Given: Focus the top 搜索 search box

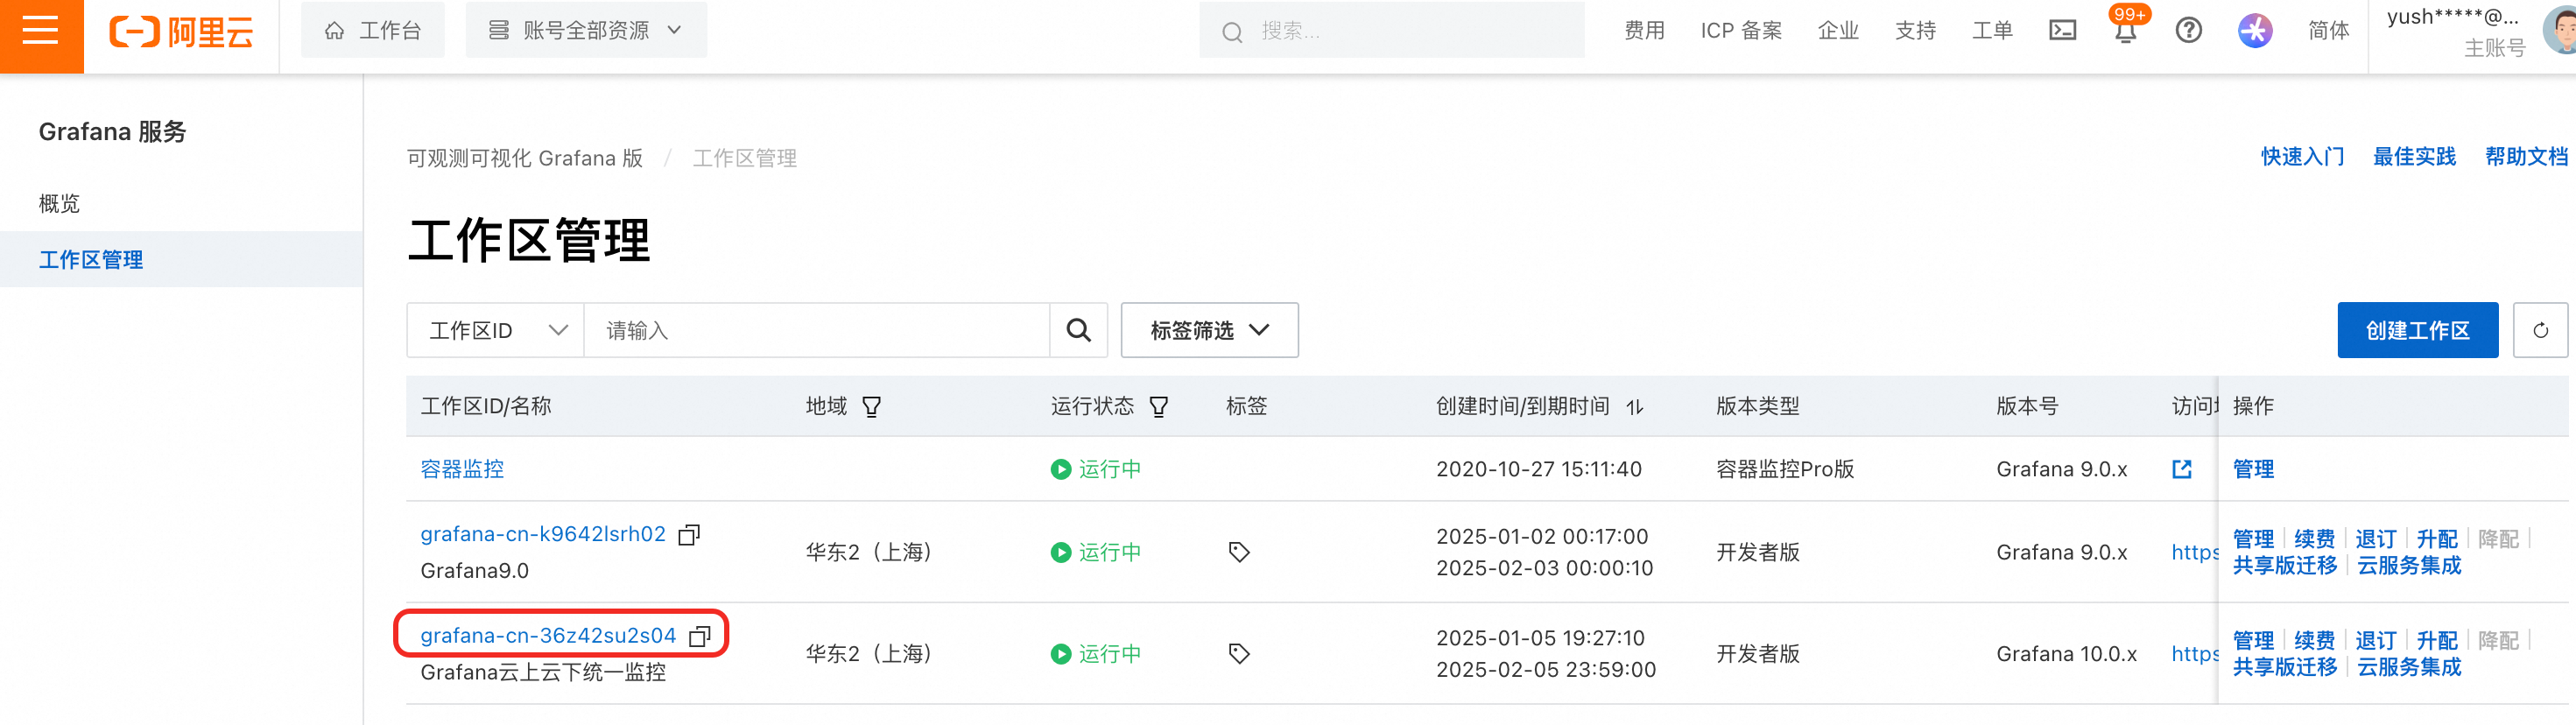Looking at the screenshot, I should pyautogui.click(x=1391, y=31).
